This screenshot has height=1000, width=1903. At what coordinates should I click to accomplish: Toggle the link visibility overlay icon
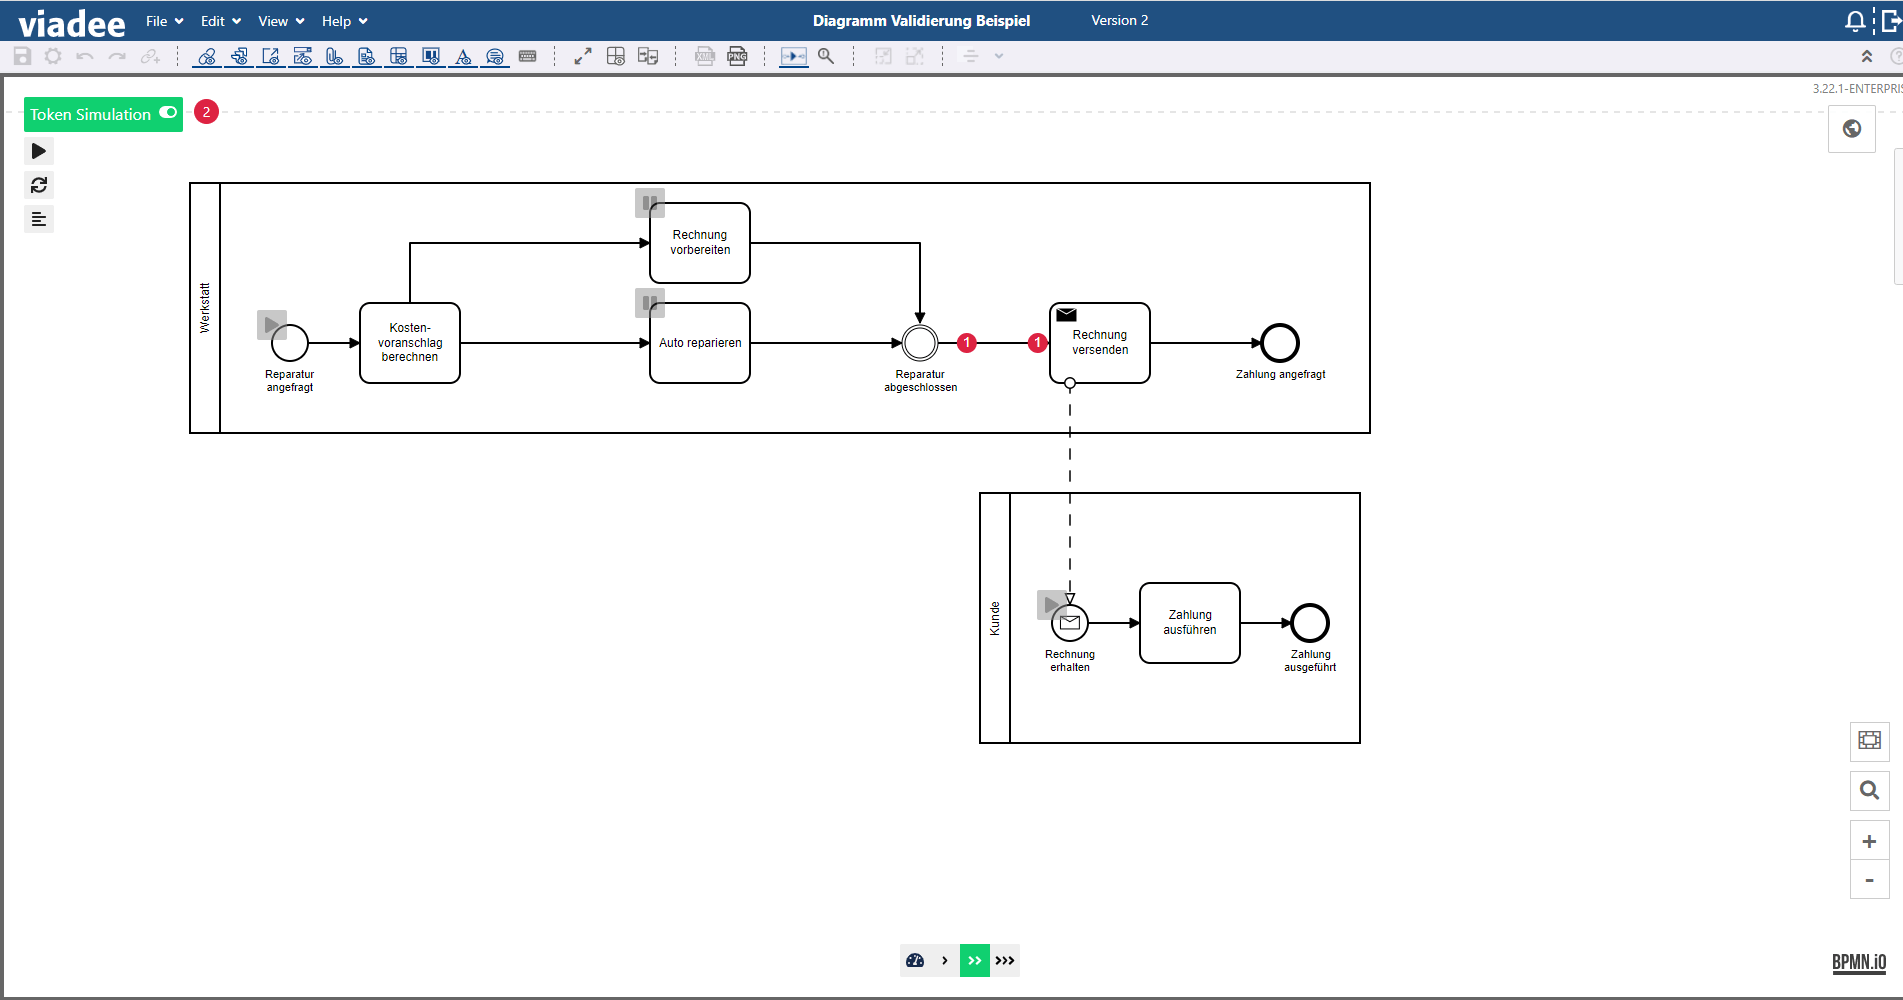207,57
